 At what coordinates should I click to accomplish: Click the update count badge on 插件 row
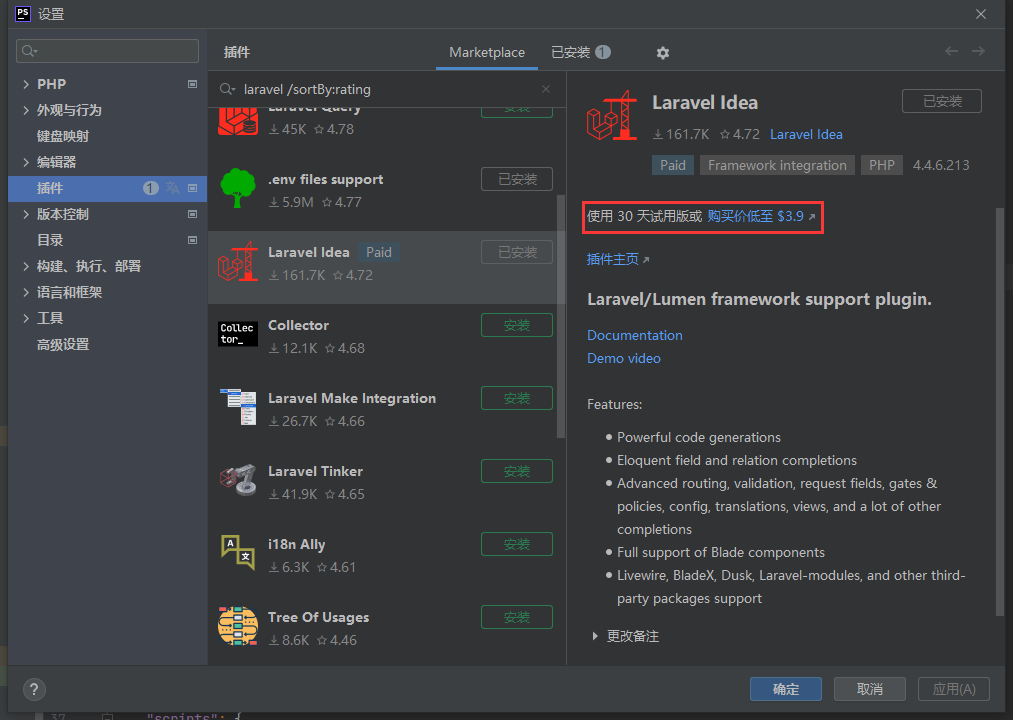(x=151, y=188)
